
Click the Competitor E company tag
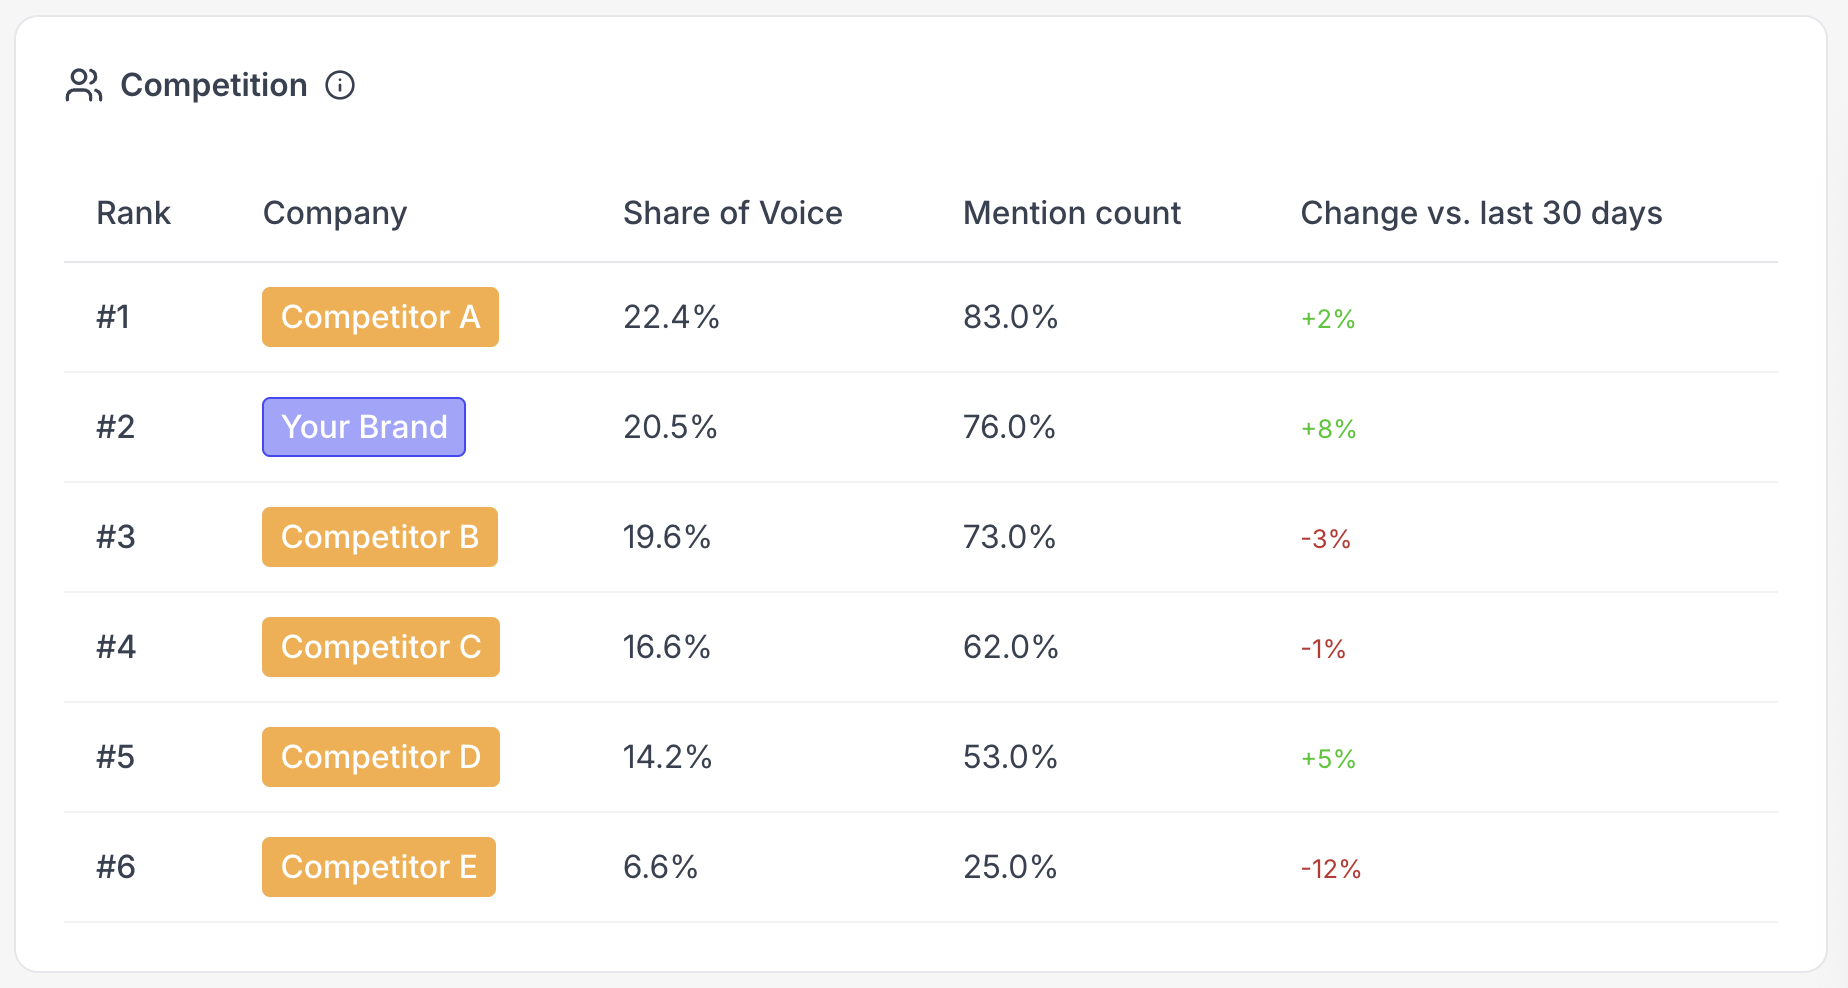point(379,867)
